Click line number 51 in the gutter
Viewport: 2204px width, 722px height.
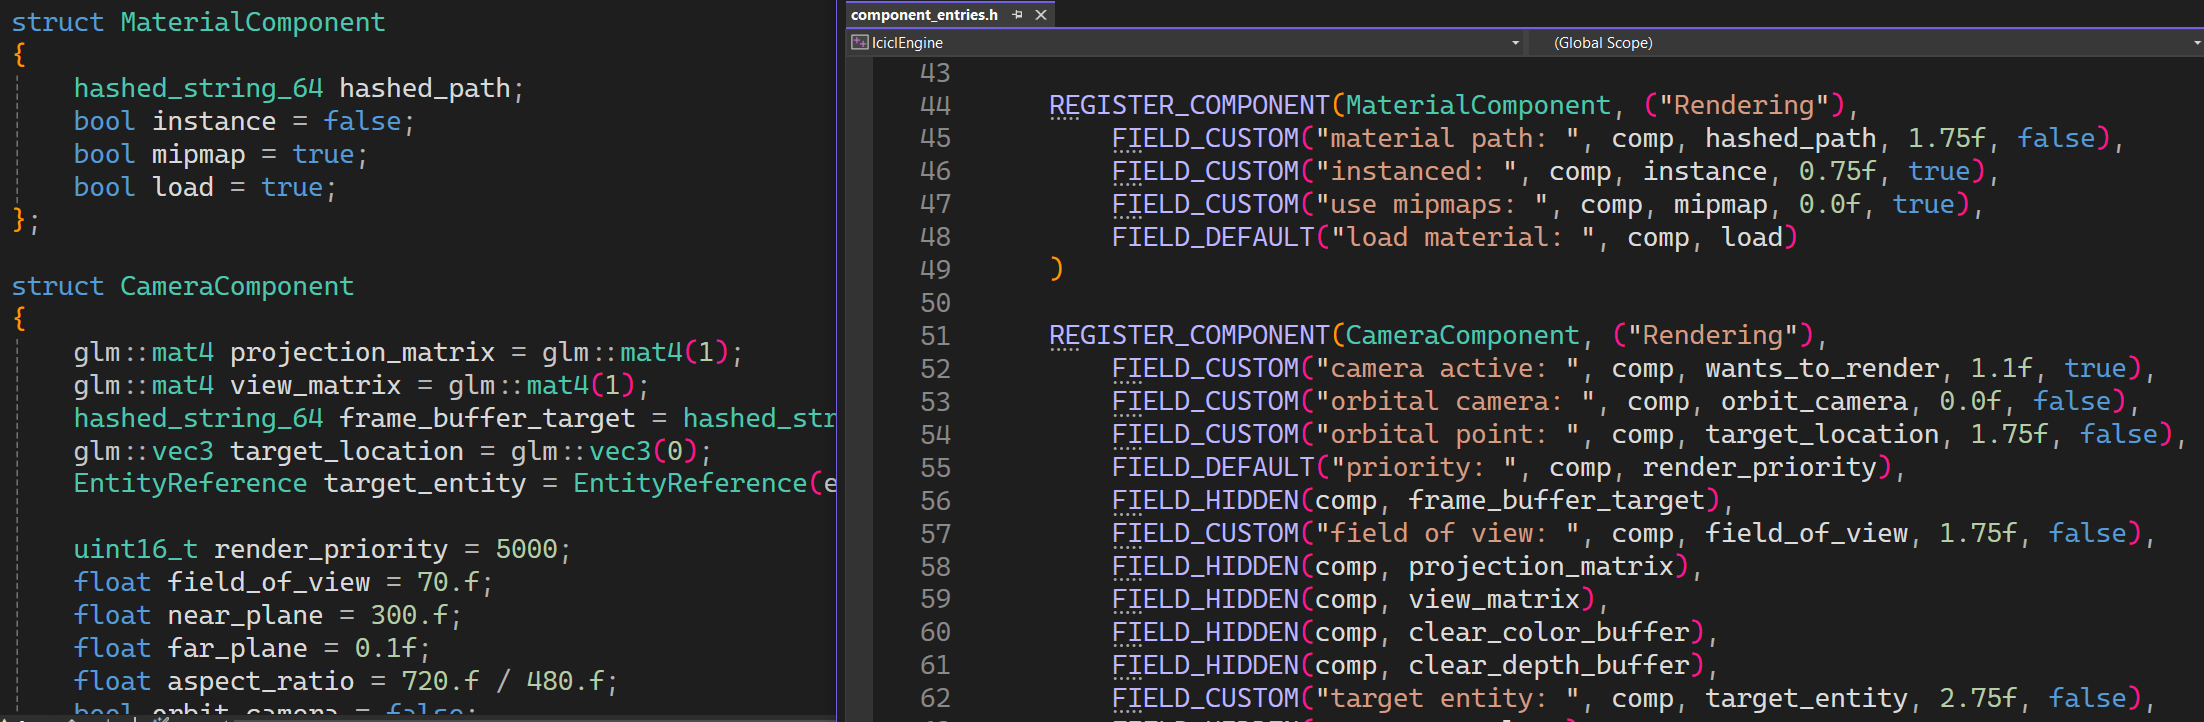point(935,336)
